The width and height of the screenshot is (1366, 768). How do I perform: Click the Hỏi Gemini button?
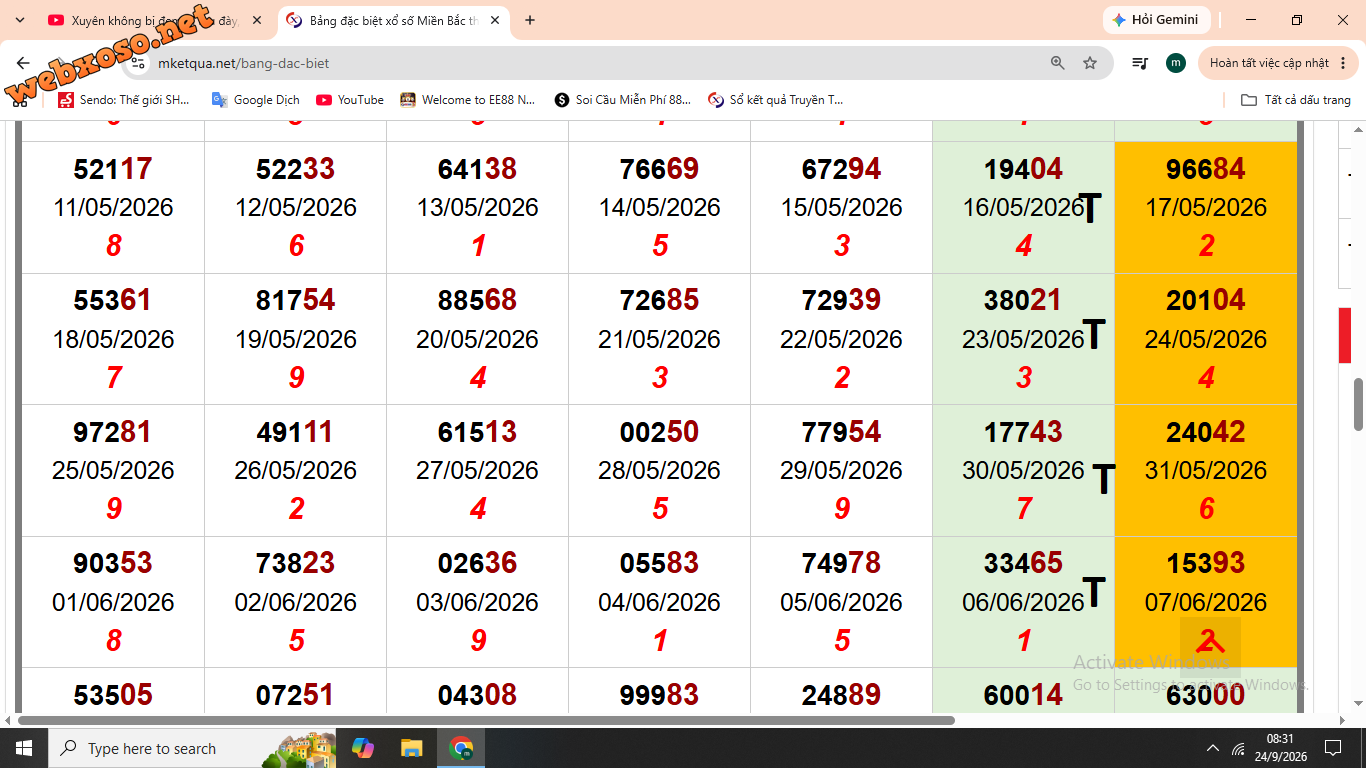[1157, 20]
